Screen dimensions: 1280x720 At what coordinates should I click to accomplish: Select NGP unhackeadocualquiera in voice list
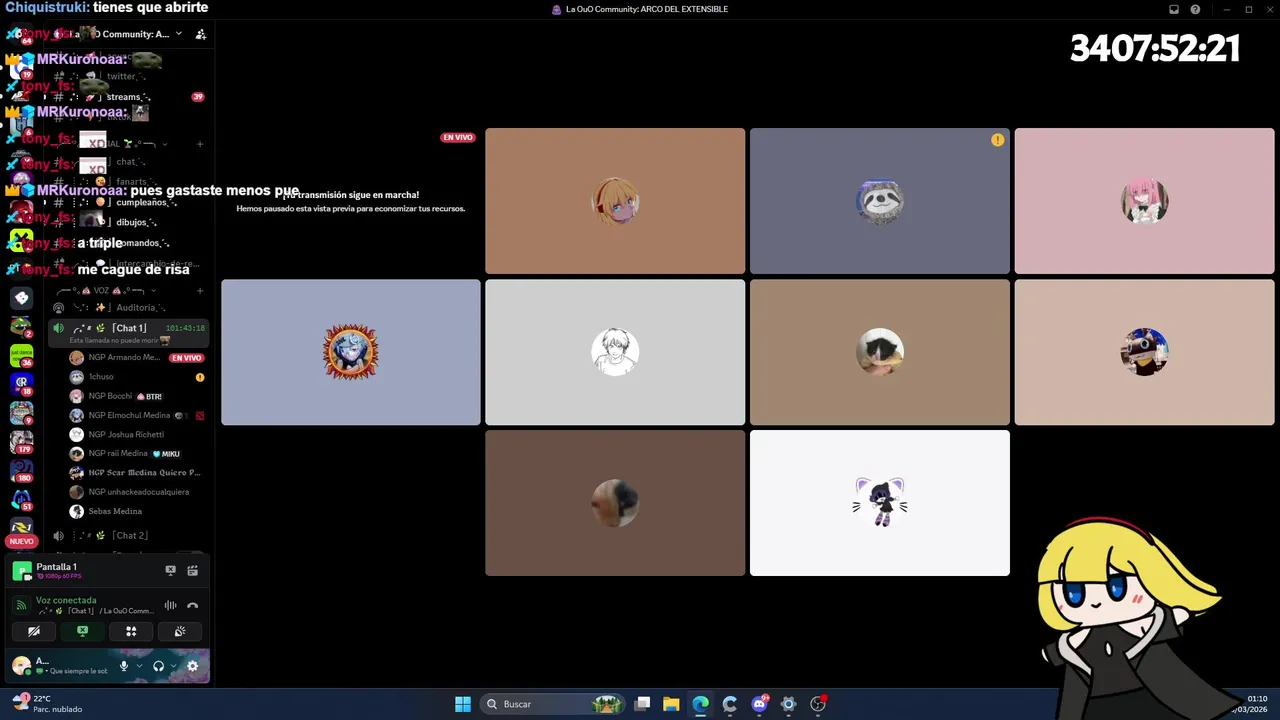click(x=136, y=492)
